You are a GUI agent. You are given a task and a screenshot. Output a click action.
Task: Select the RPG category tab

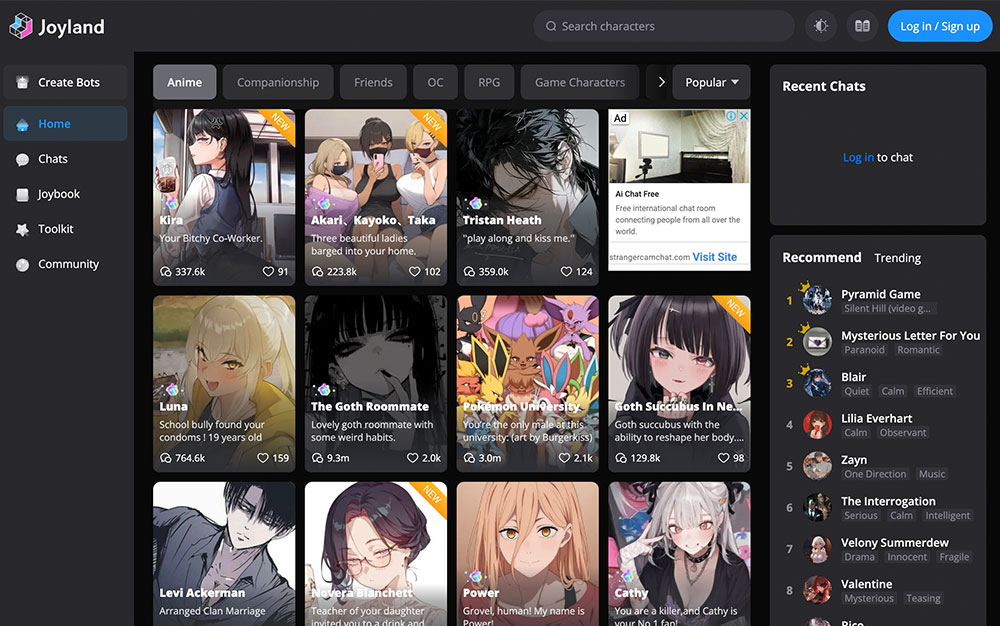coord(489,82)
